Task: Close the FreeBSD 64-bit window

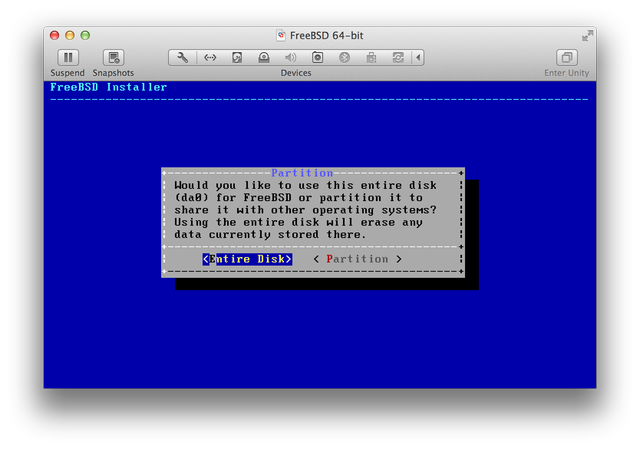Action: pyautogui.click(x=54, y=36)
